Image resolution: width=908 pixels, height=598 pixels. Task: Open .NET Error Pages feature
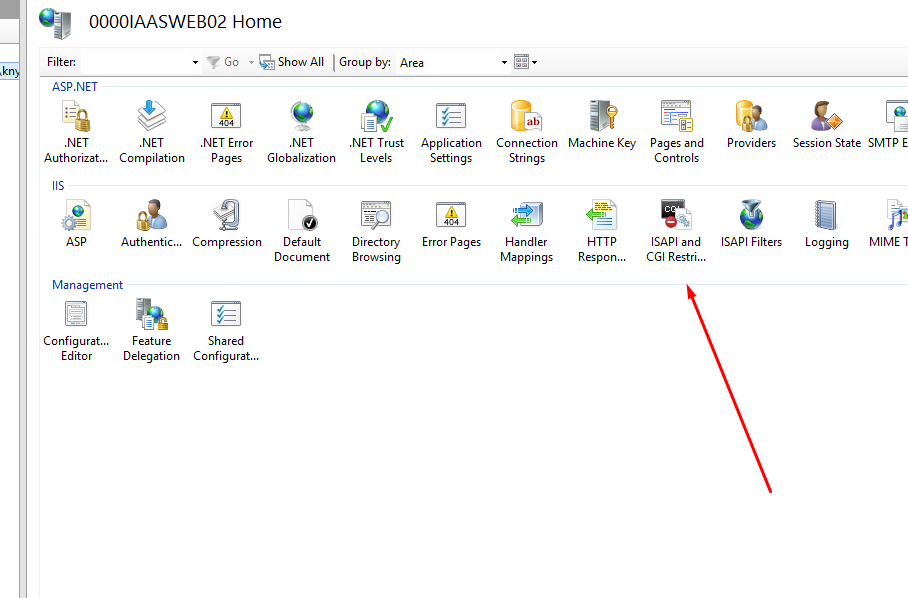(226, 132)
